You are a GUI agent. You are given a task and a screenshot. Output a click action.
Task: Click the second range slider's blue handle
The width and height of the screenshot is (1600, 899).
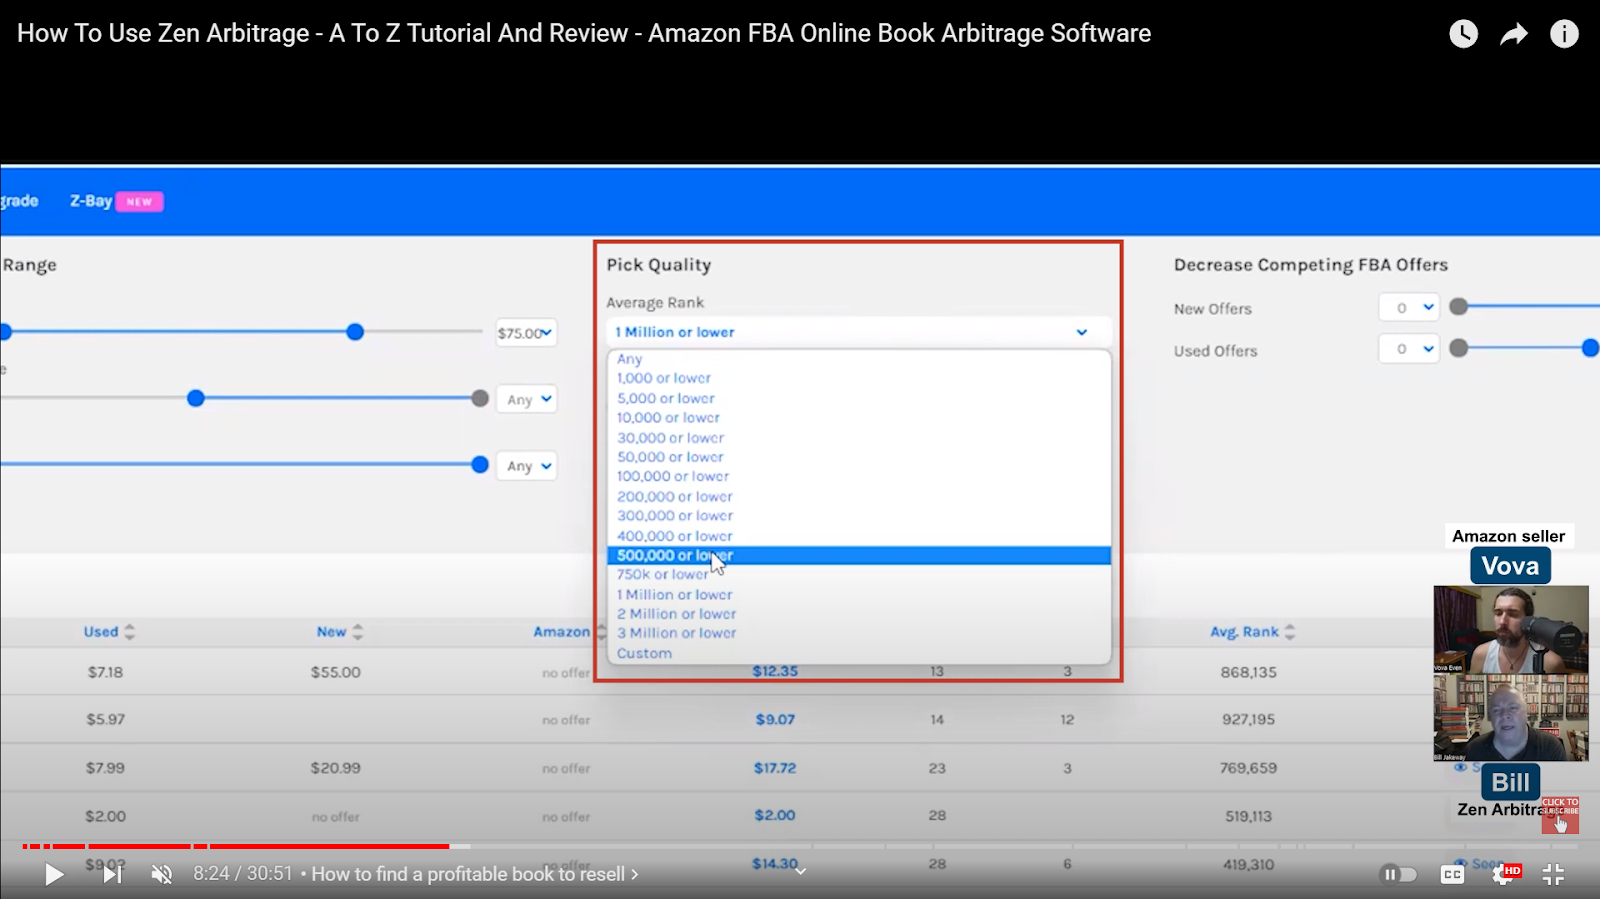(196, 398)
